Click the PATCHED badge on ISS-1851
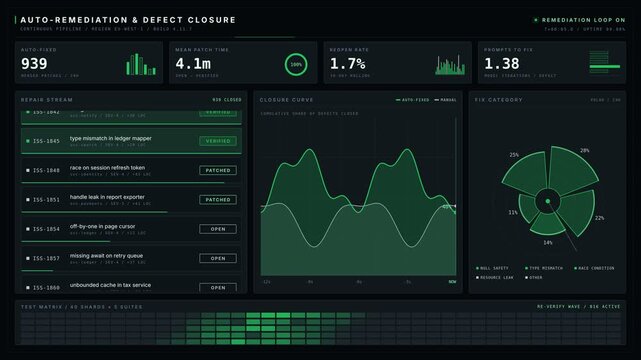This screenshot has height=360, width=641. 218,200
